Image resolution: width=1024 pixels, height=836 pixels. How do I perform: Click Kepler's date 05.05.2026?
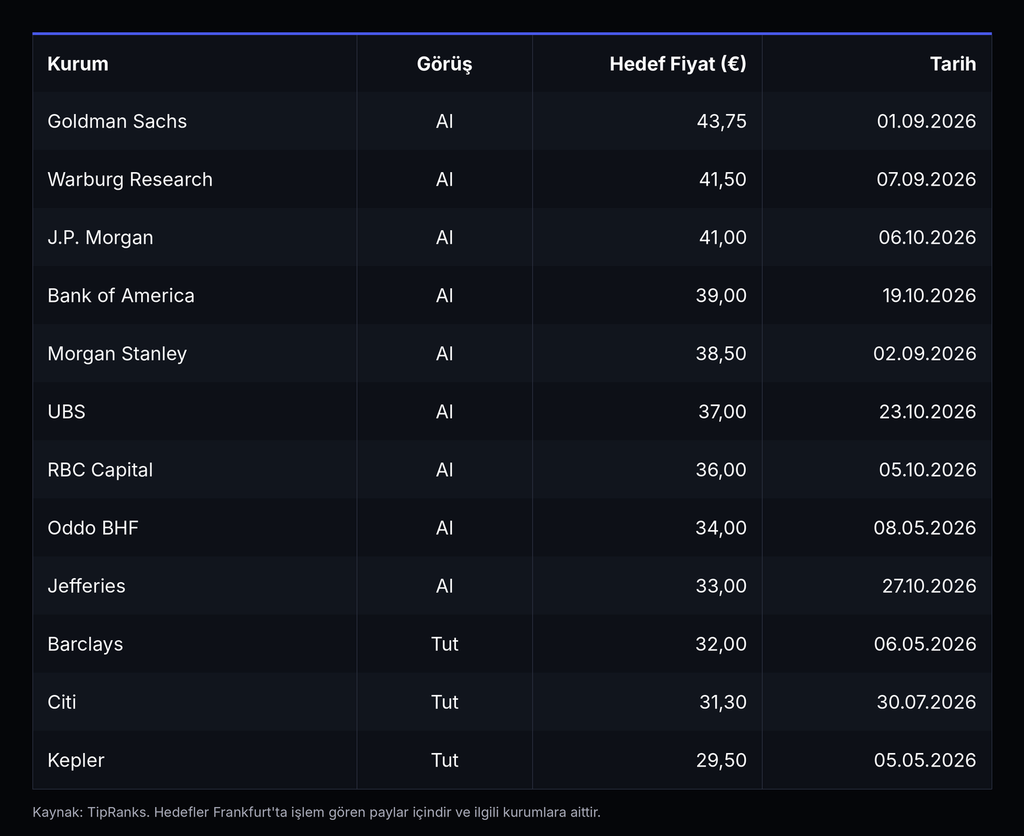click(x=925, y=761)
